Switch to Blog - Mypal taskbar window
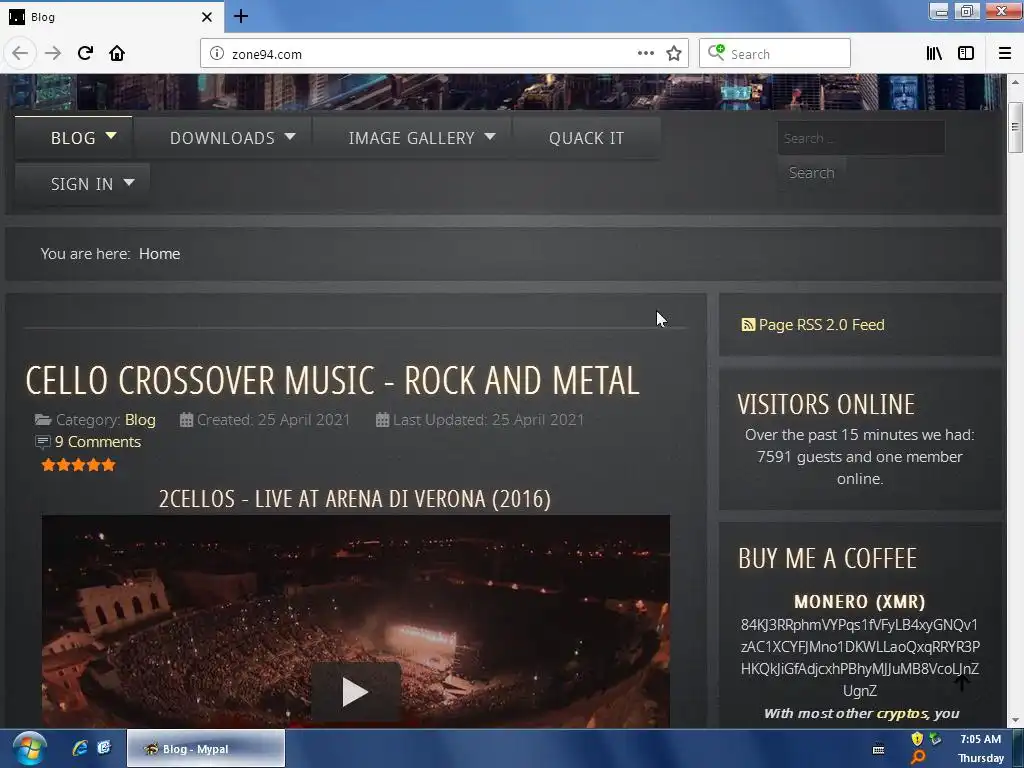The image size is (1024, 768). point(205,748)
